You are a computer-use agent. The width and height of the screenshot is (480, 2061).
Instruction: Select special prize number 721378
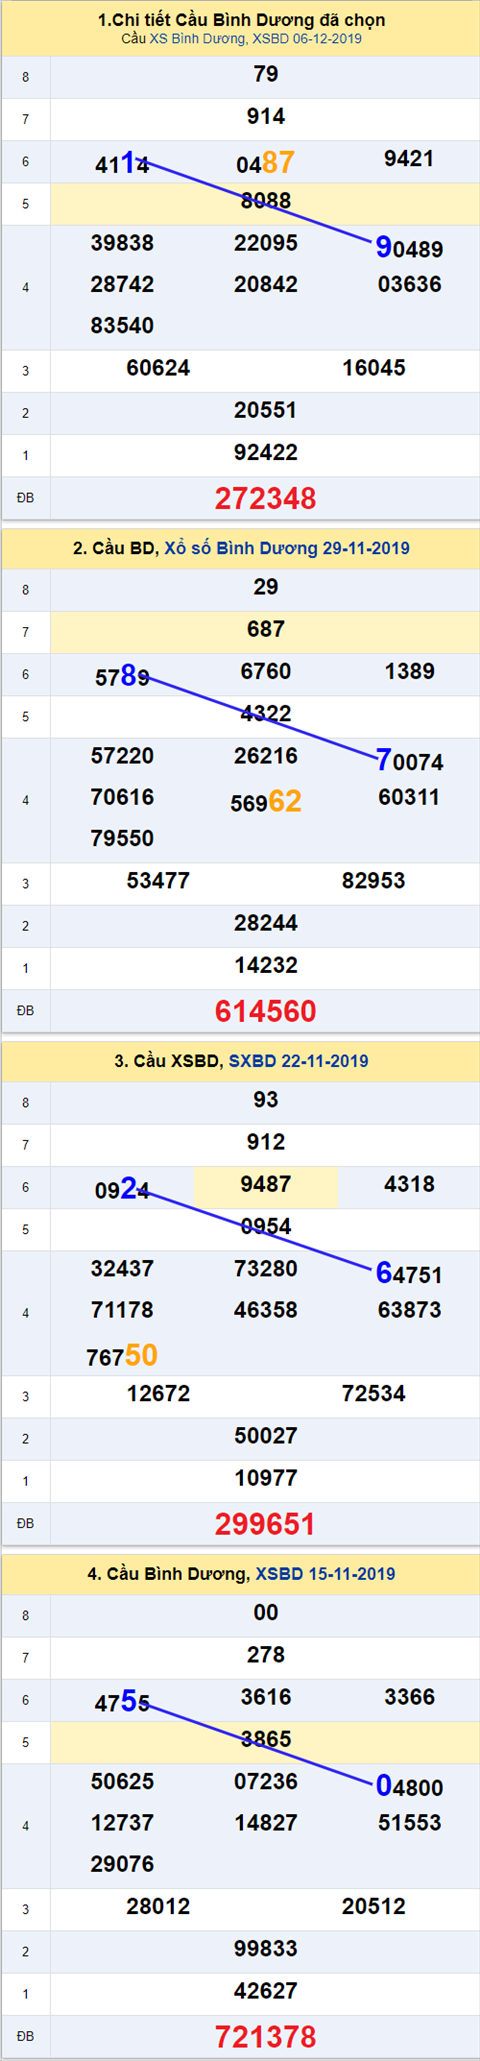pyautogui.click(x=266, y=2037)
